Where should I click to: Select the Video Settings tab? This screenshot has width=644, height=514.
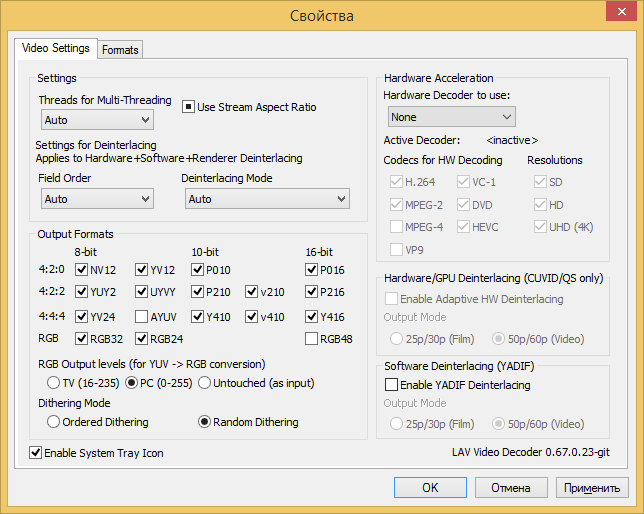pyautogui.click(x=56, y=48)
